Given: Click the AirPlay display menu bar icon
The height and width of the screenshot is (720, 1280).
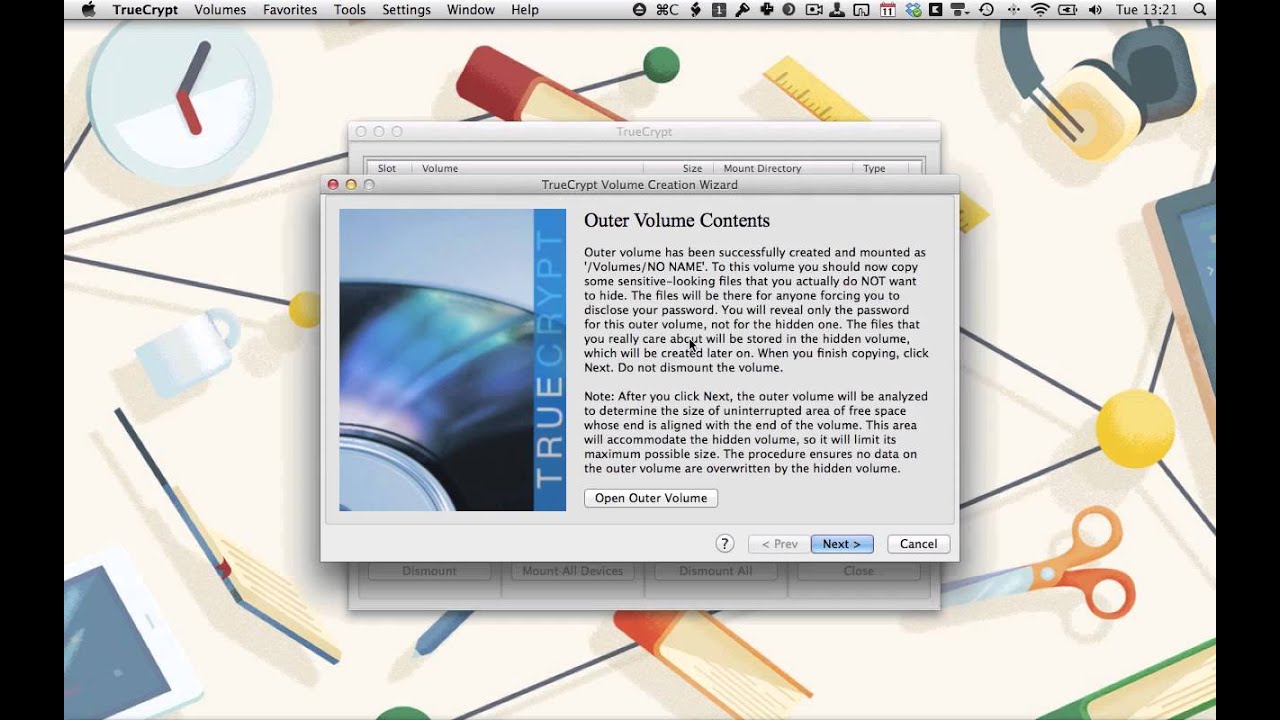Looking at the screenshot, I should (x=861, y=10).
